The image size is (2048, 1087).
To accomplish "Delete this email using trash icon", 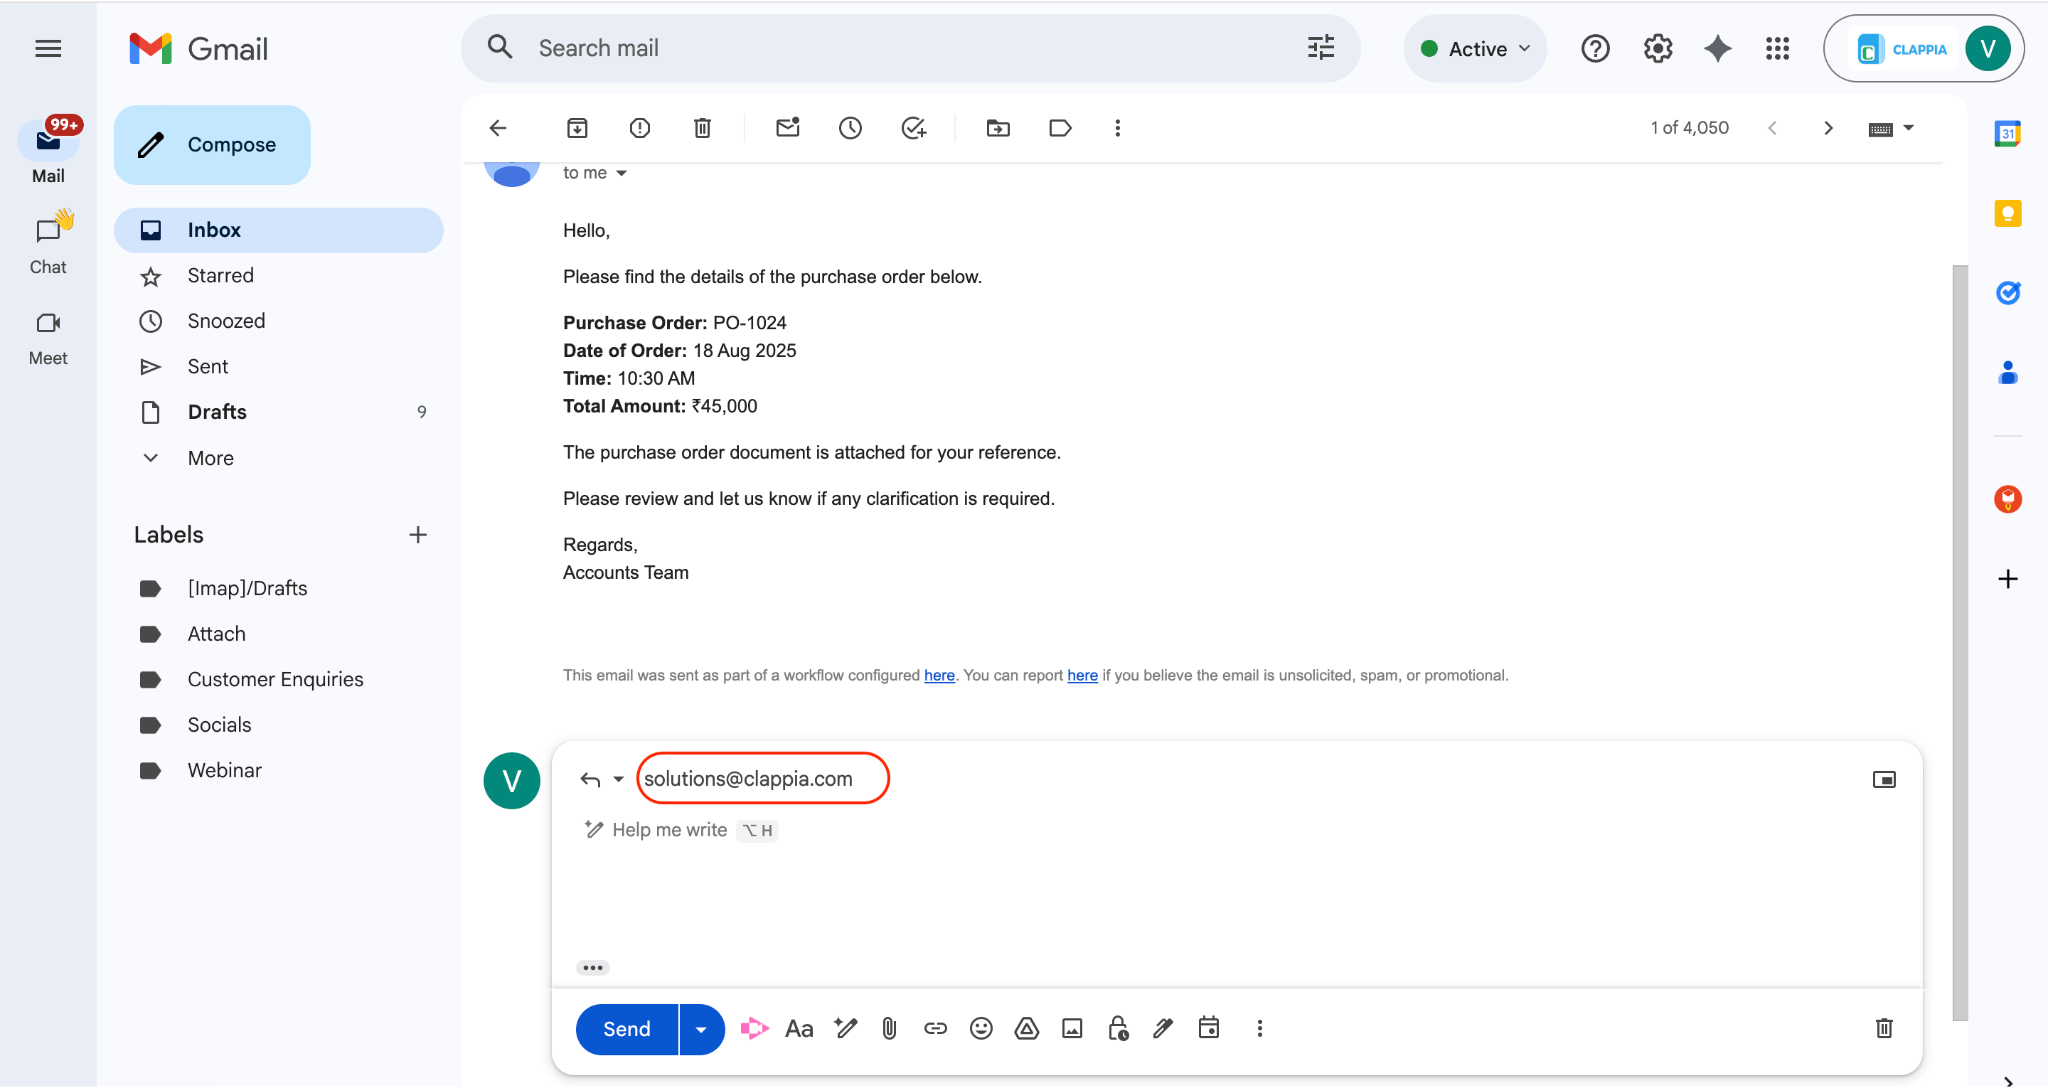I will (x=702, y=127).
